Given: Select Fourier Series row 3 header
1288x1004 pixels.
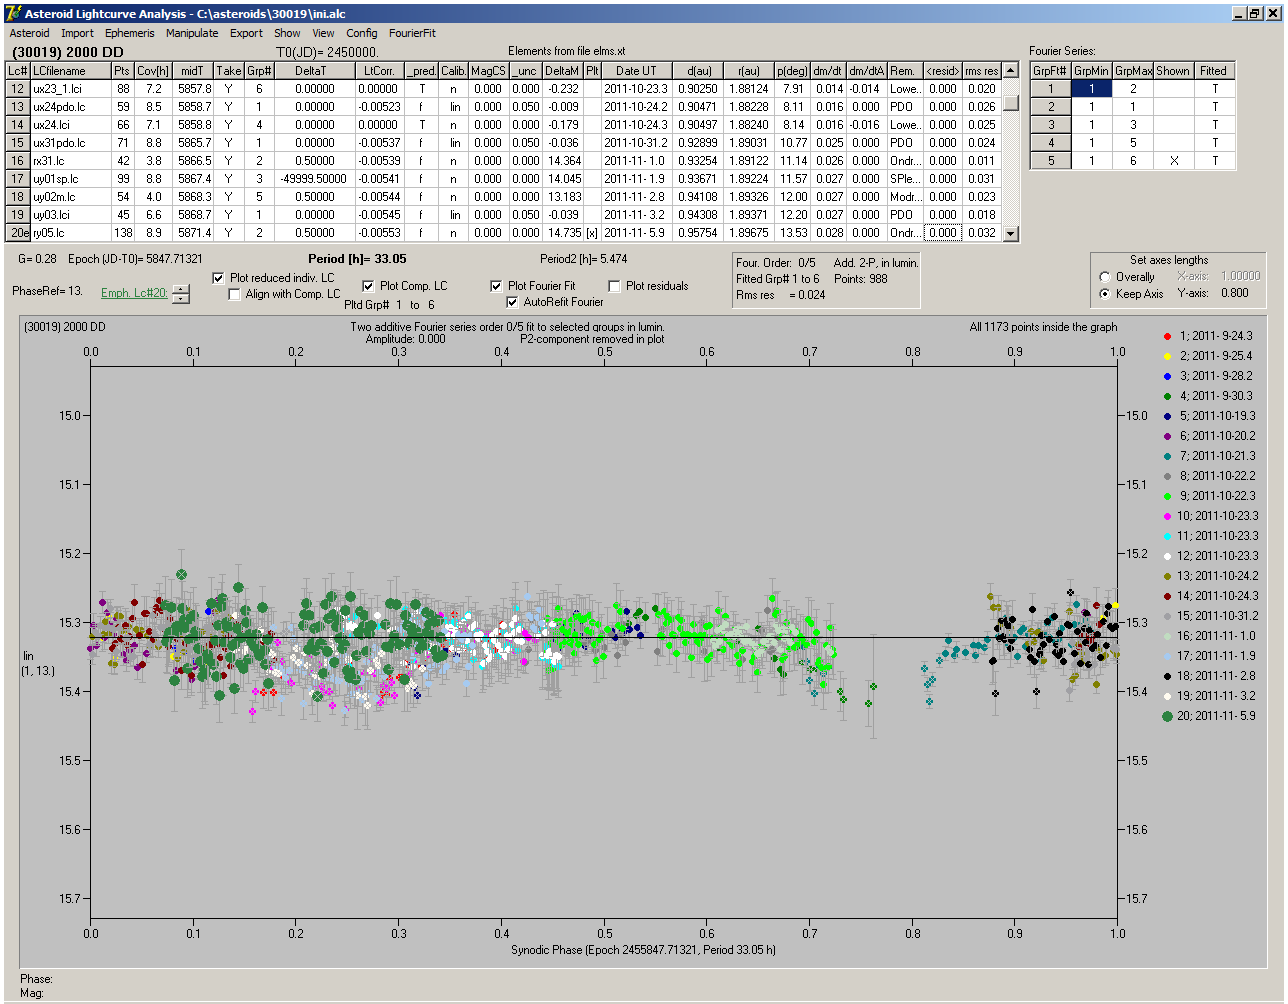Looking at the screenshot, I should click(1051, 125).
